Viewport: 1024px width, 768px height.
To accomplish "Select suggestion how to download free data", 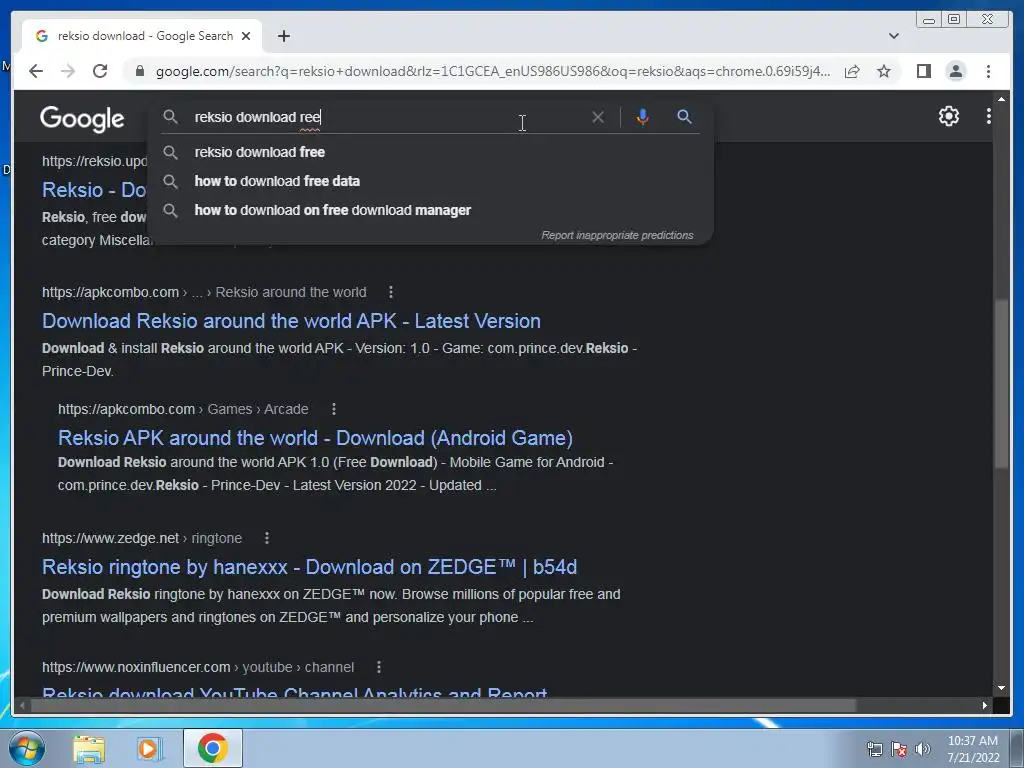I will click(431, 181).
